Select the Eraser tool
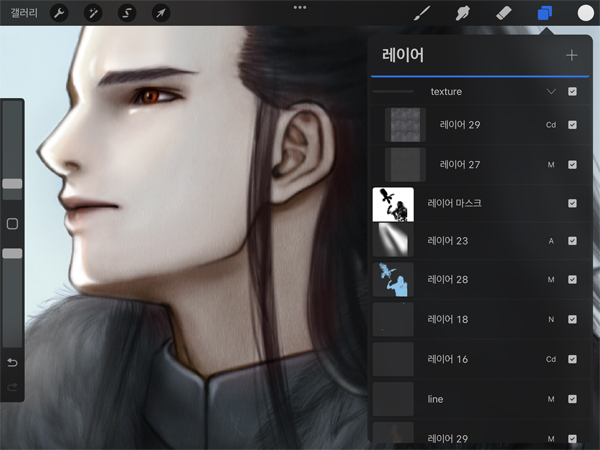 (504, 13)
